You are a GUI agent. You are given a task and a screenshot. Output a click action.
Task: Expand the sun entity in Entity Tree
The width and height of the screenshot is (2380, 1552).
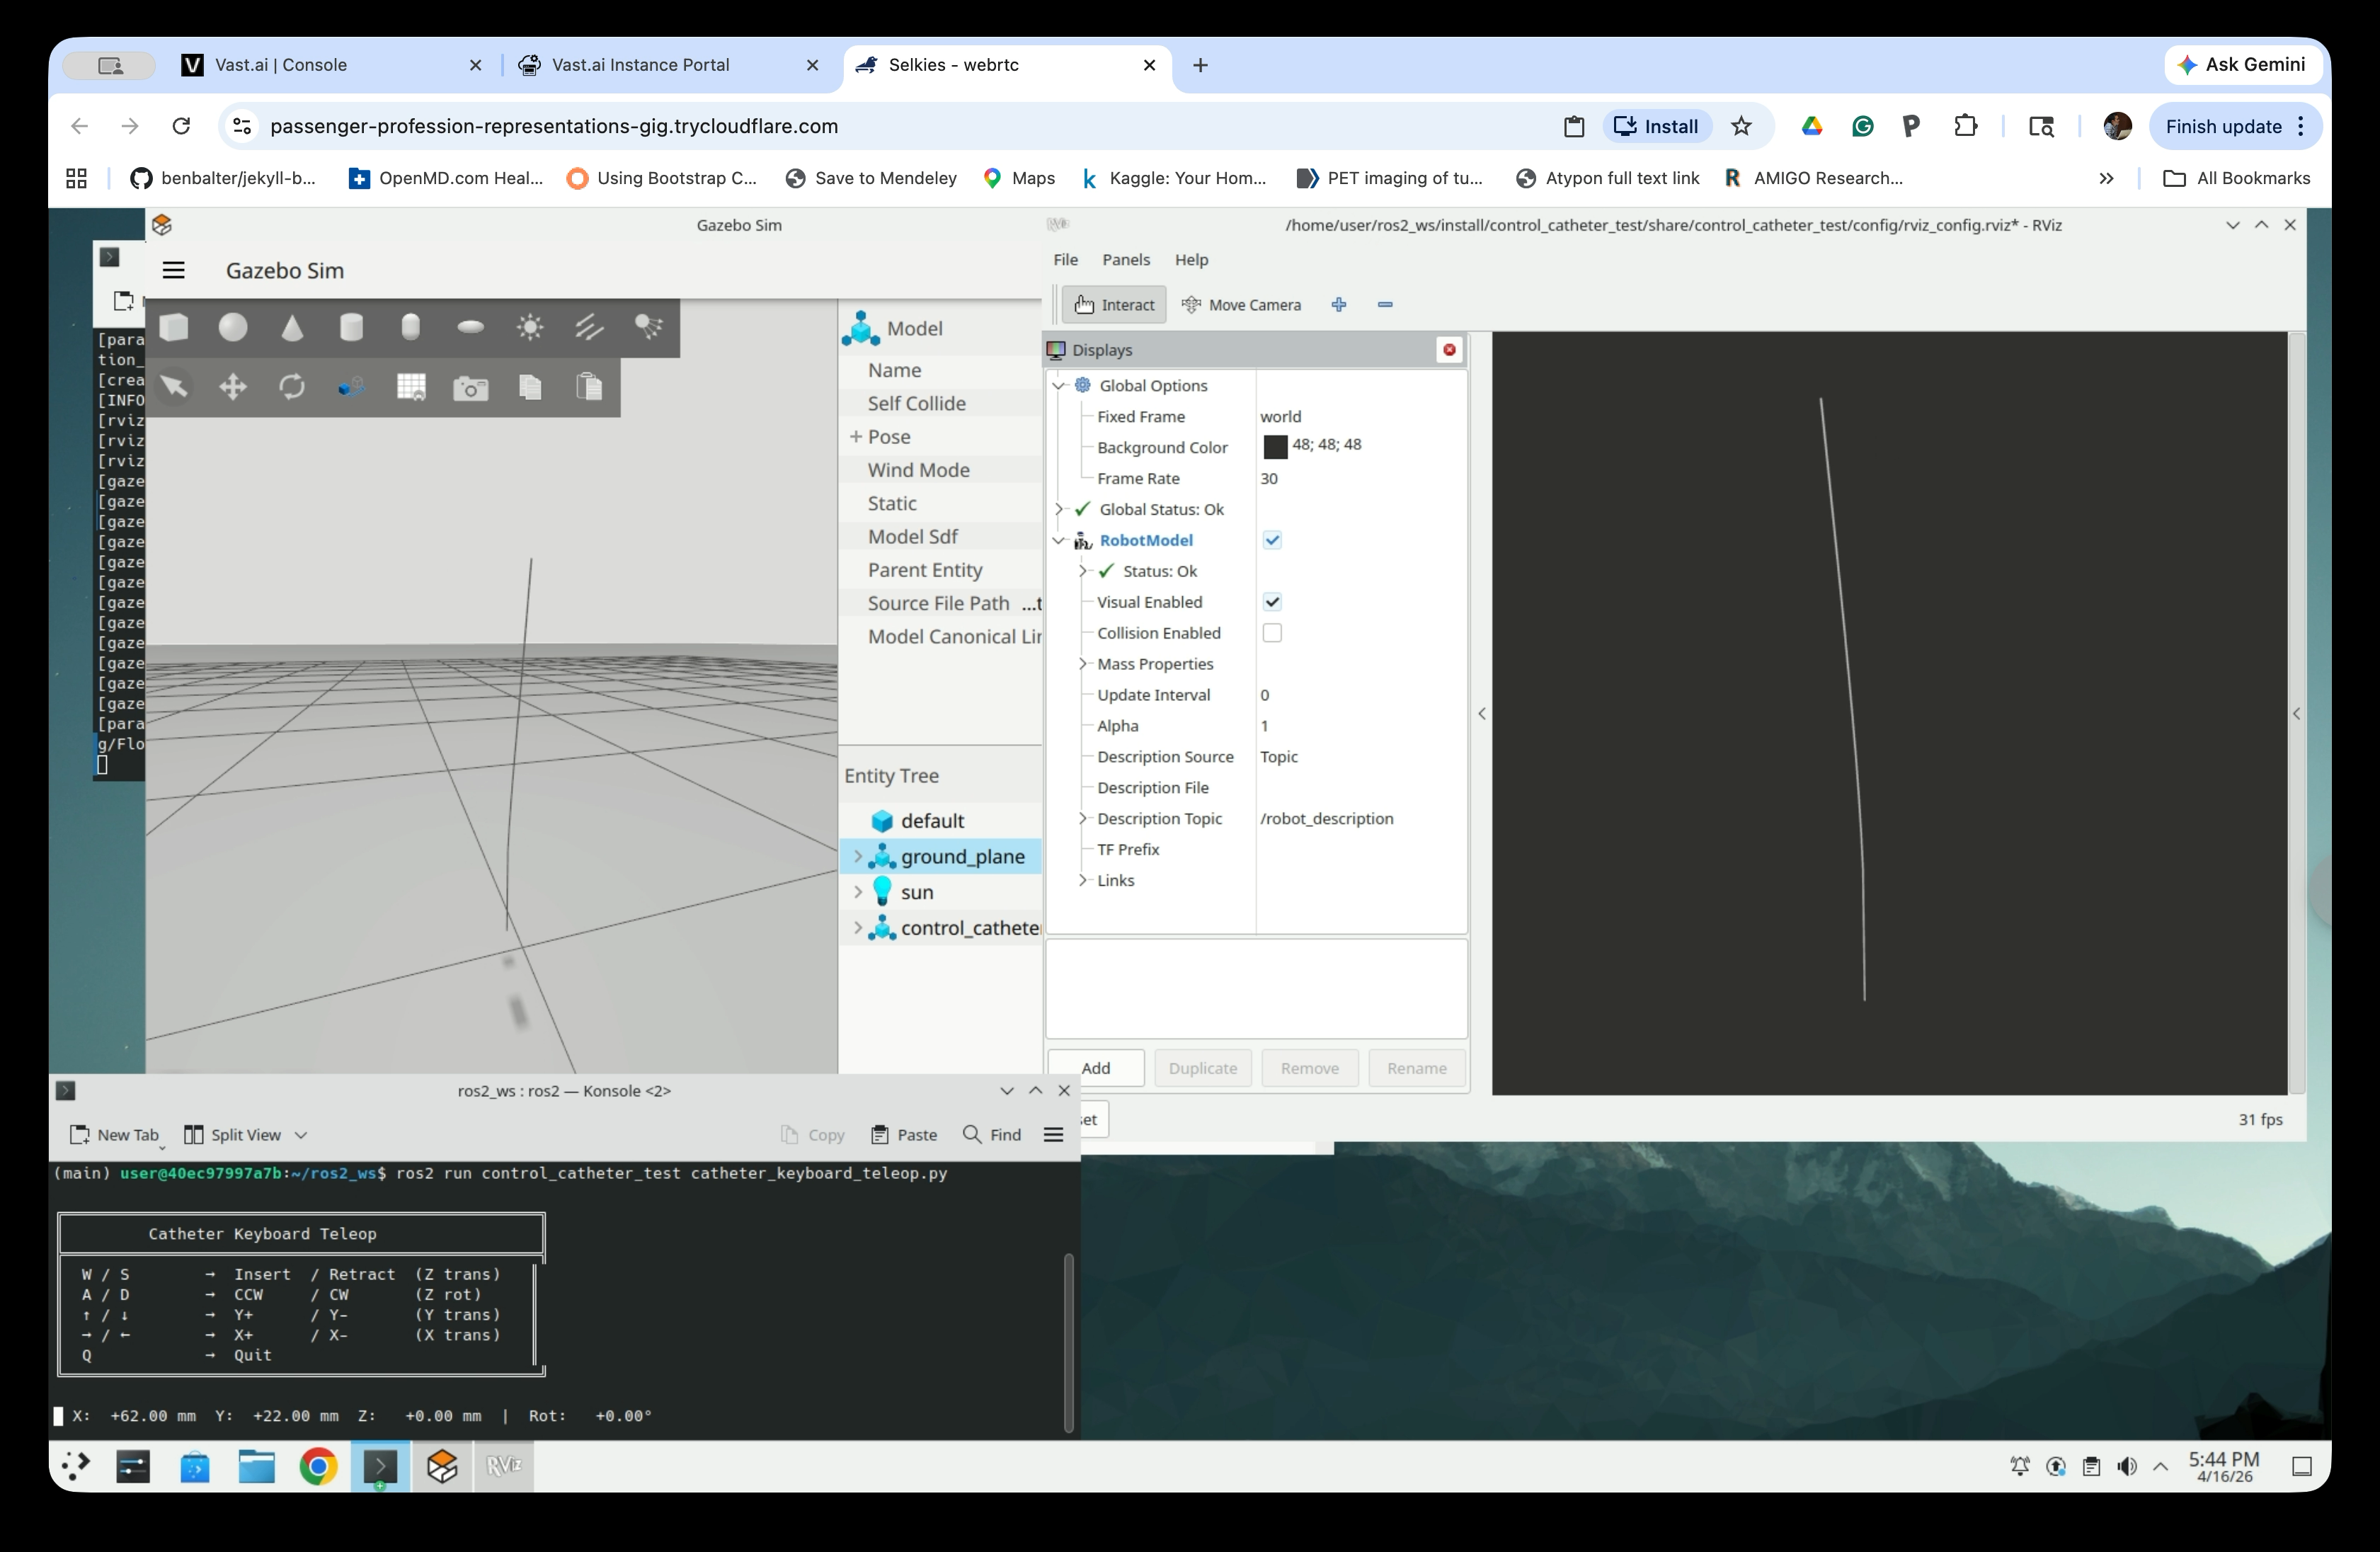(857, 892)
